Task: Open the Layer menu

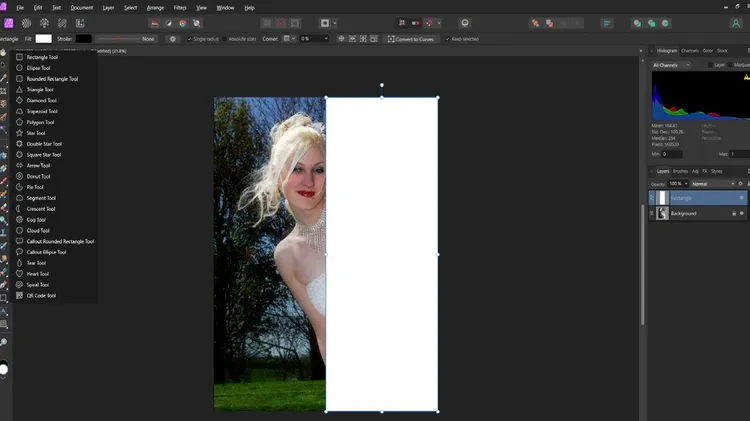Action: pos(109,8)
